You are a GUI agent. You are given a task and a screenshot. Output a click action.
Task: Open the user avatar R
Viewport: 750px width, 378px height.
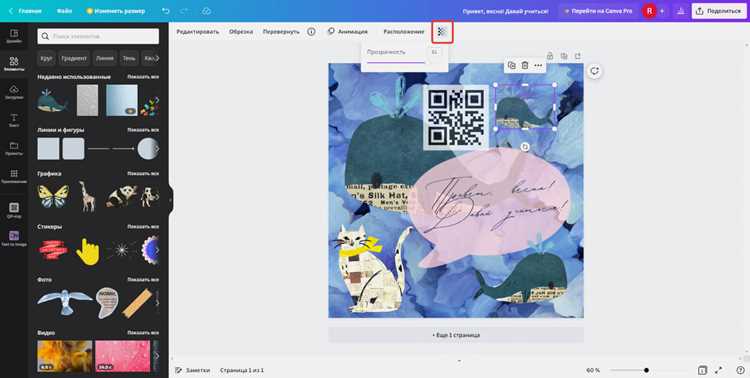click(649, 11)
